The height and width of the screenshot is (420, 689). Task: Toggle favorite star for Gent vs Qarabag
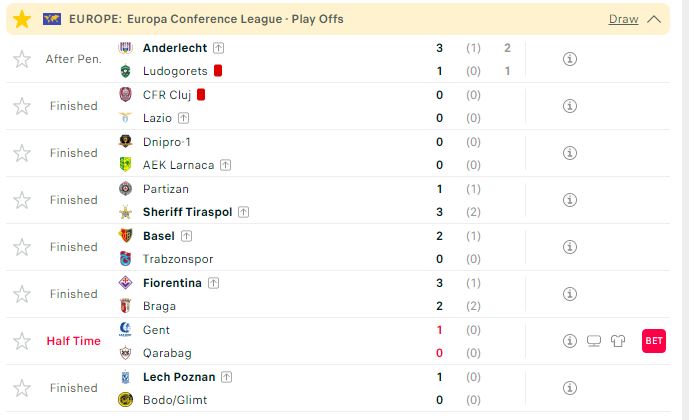point(22,341)
